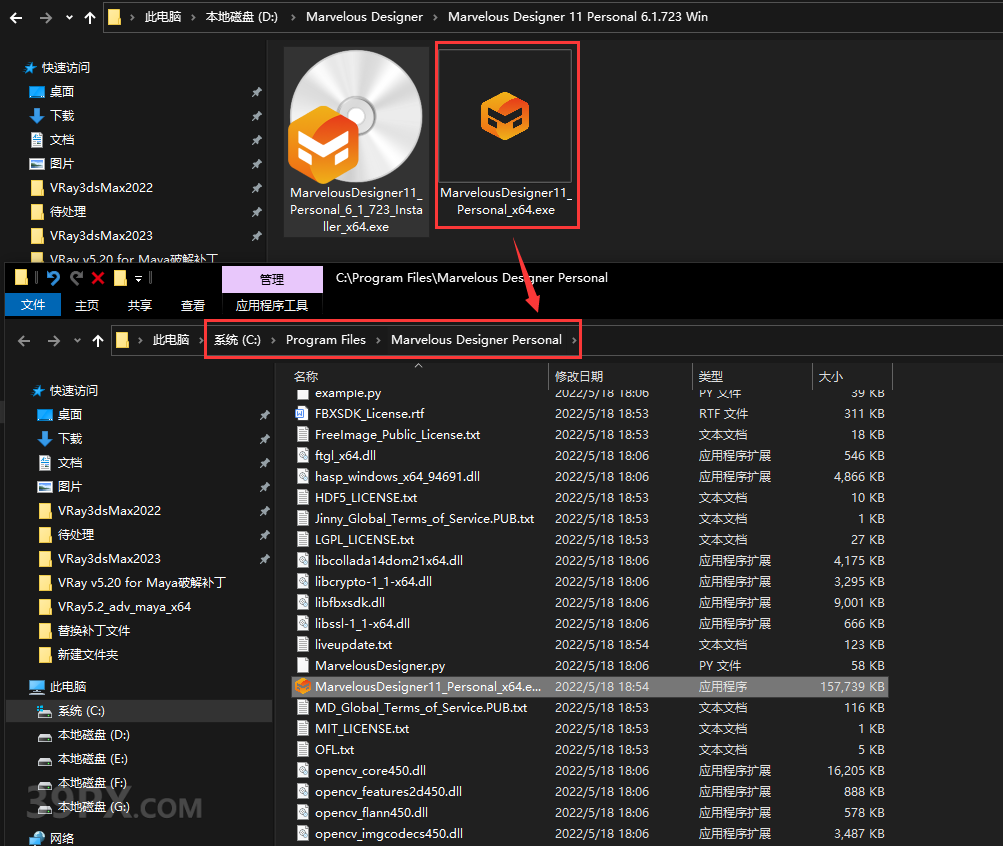Select ftgl_x64.dll file icon
Screen dimensions: 1003x846
pyautogui.click(x=303, y=456)
